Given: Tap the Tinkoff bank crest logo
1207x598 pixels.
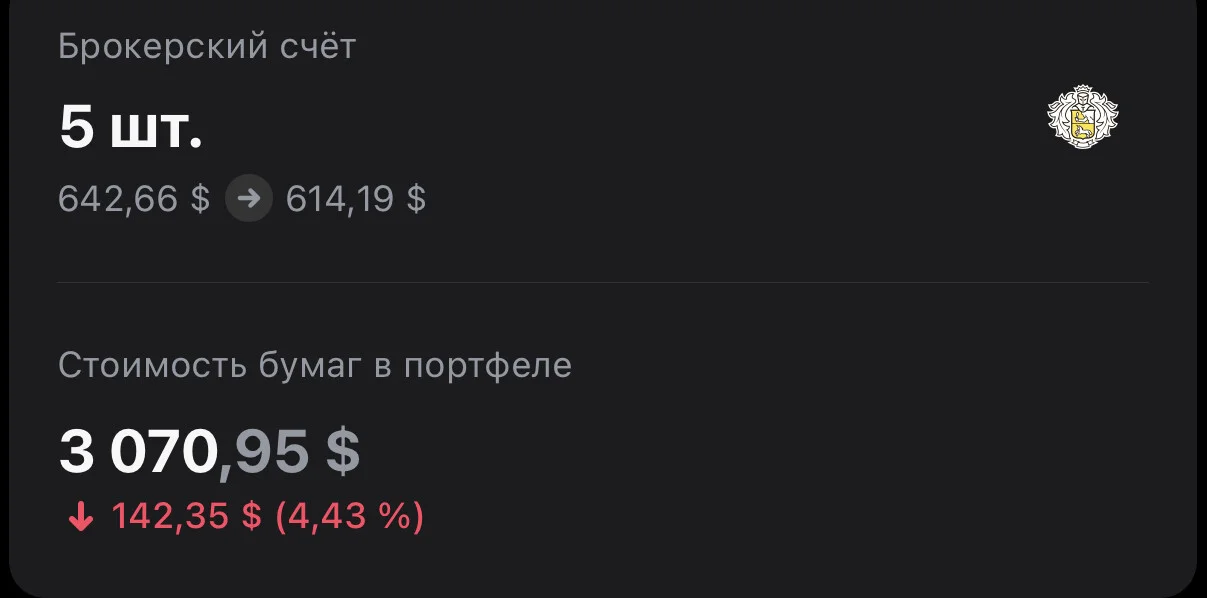Looking at the screenshot, I should tap(1082, 118).
